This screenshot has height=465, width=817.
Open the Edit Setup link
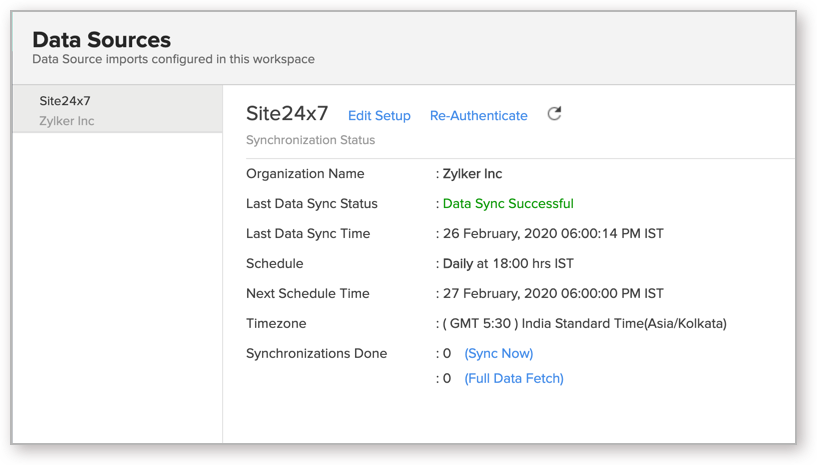[379, 116]
